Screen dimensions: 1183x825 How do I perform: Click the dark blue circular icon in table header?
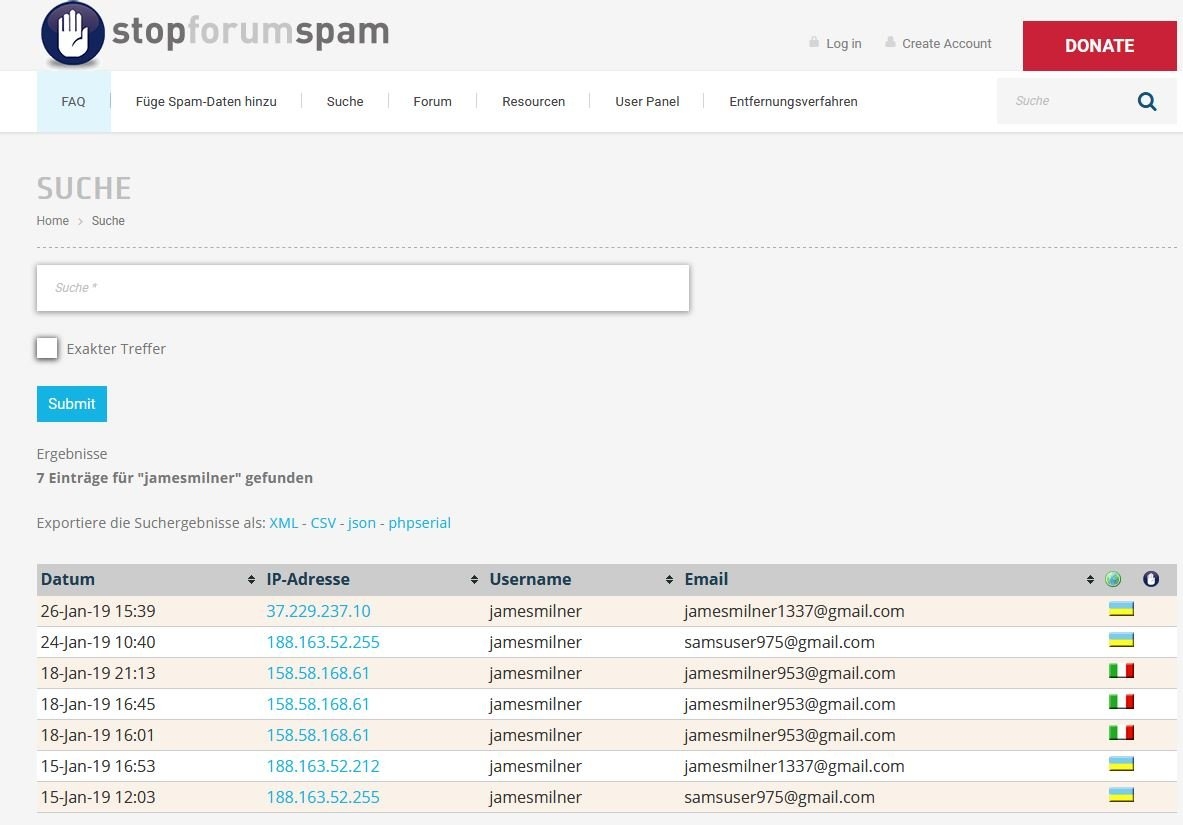(x=1151, y=579)
